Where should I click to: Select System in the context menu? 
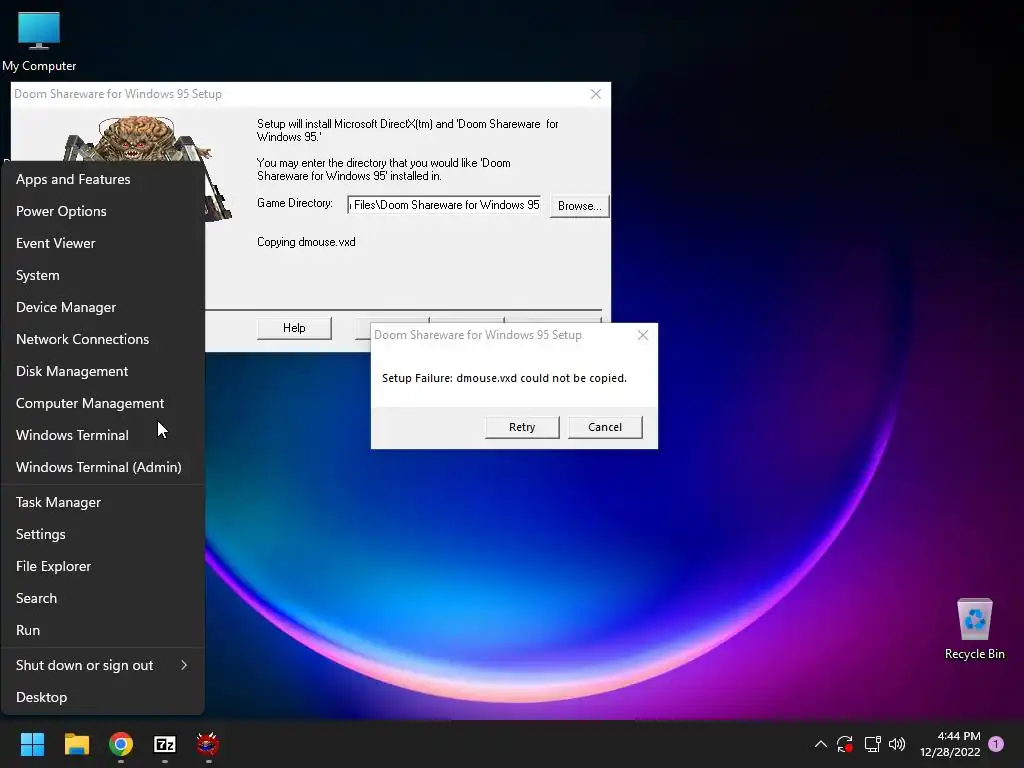(x=103, y=275)
